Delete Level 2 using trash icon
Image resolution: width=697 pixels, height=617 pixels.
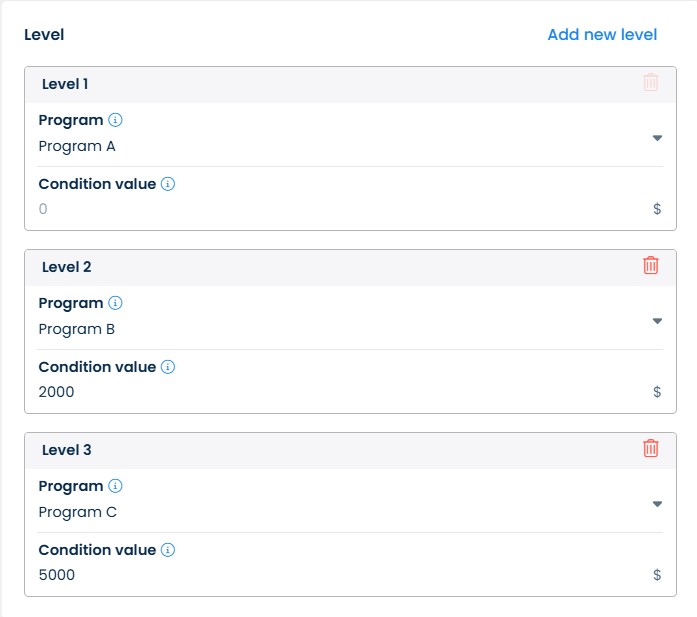[651, 265]
